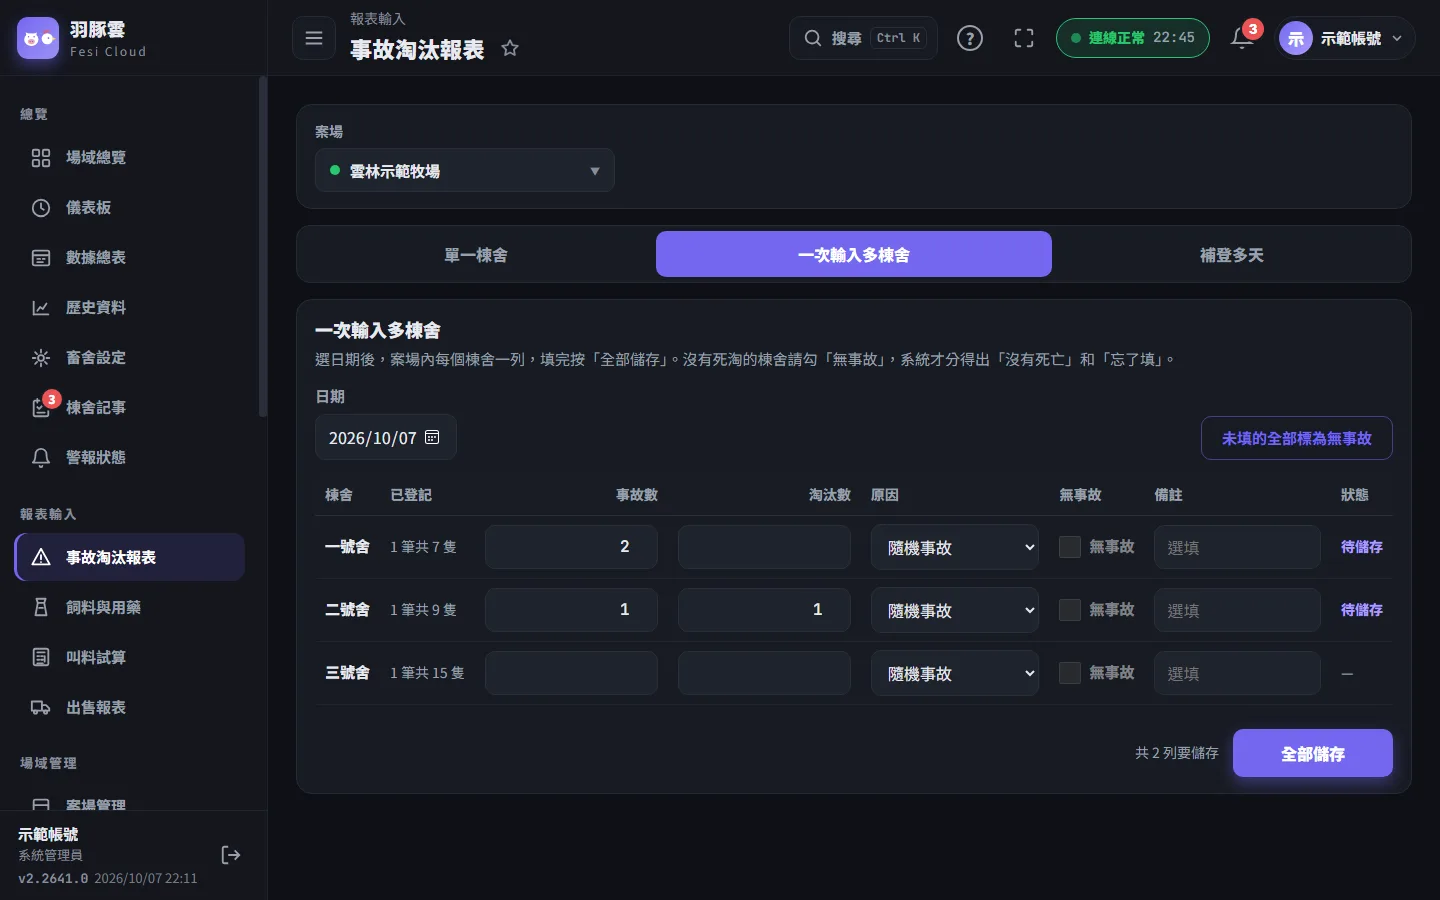Click the 事故淘汰報表 warning triangle icon
The height and width of the screenshot is (900, 1440).
tap(41, 557)
